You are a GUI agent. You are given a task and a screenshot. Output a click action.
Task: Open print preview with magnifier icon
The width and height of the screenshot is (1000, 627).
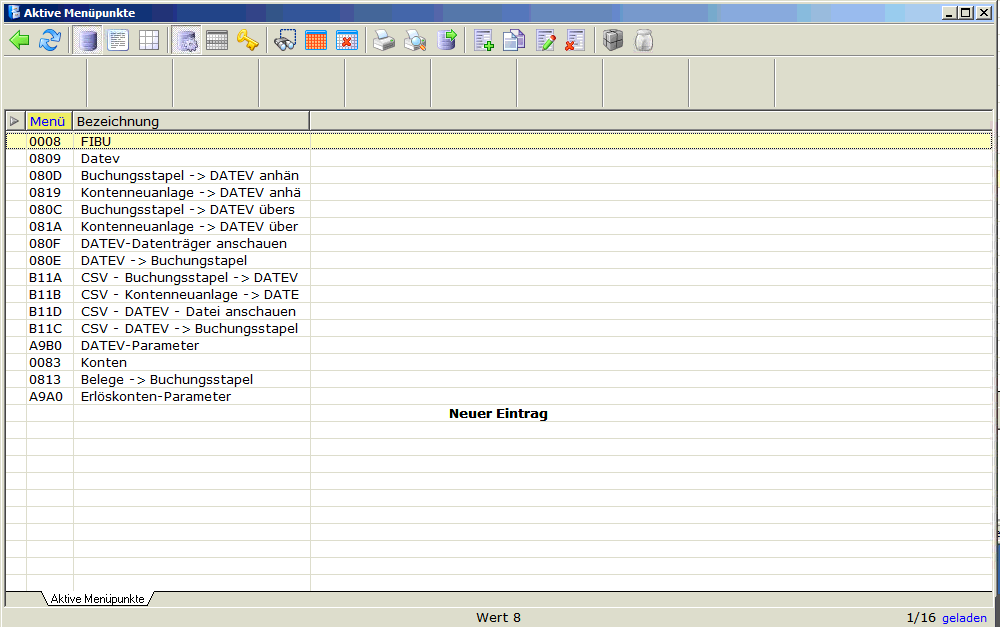point(415,41)
